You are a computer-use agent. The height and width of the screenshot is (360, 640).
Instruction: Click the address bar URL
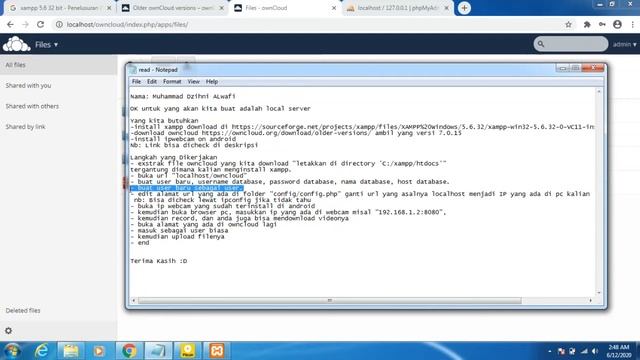[x=127, y=24]
